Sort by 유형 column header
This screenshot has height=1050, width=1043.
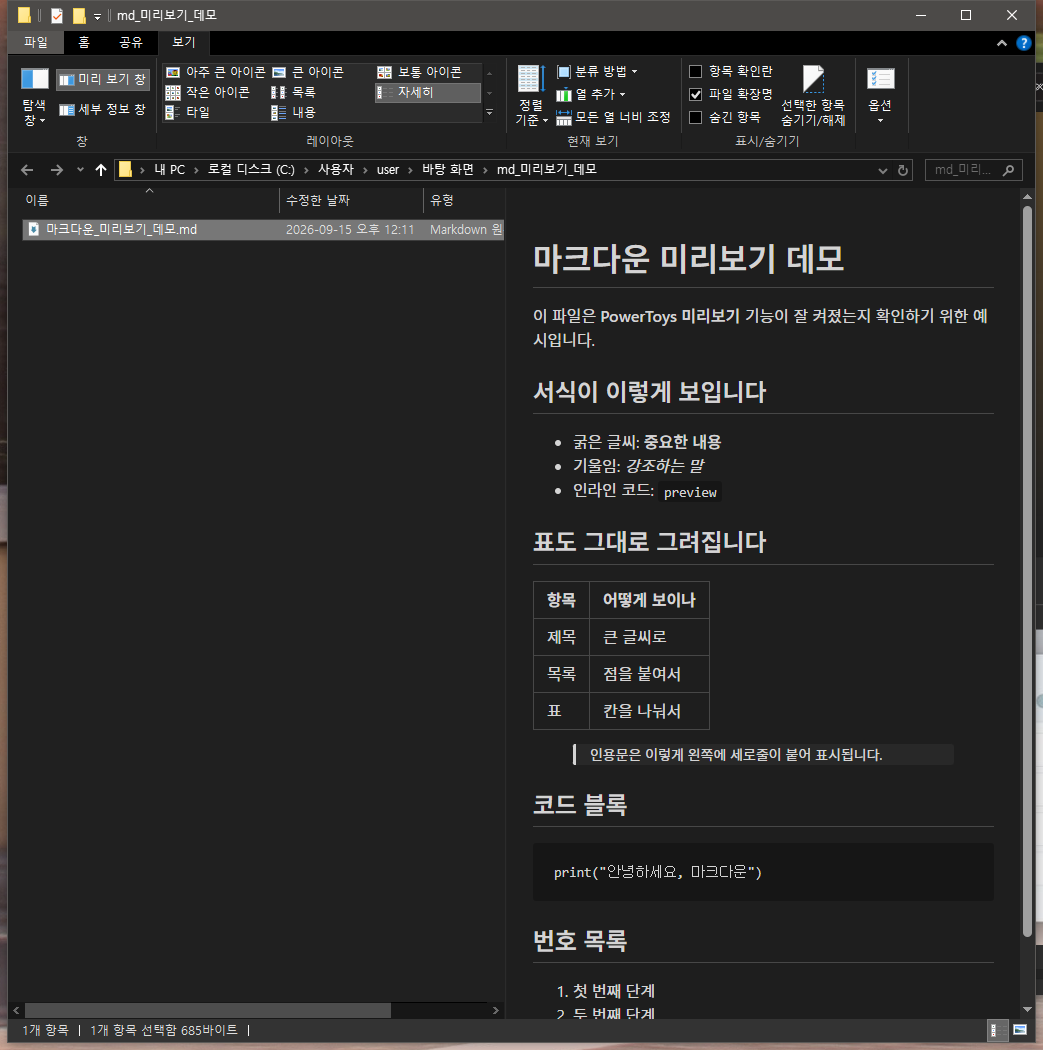pos(464,200)
